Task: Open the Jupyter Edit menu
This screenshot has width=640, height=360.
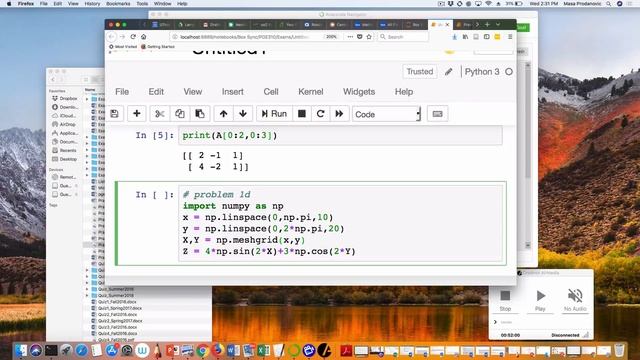Action: click(x=156, y=92)
